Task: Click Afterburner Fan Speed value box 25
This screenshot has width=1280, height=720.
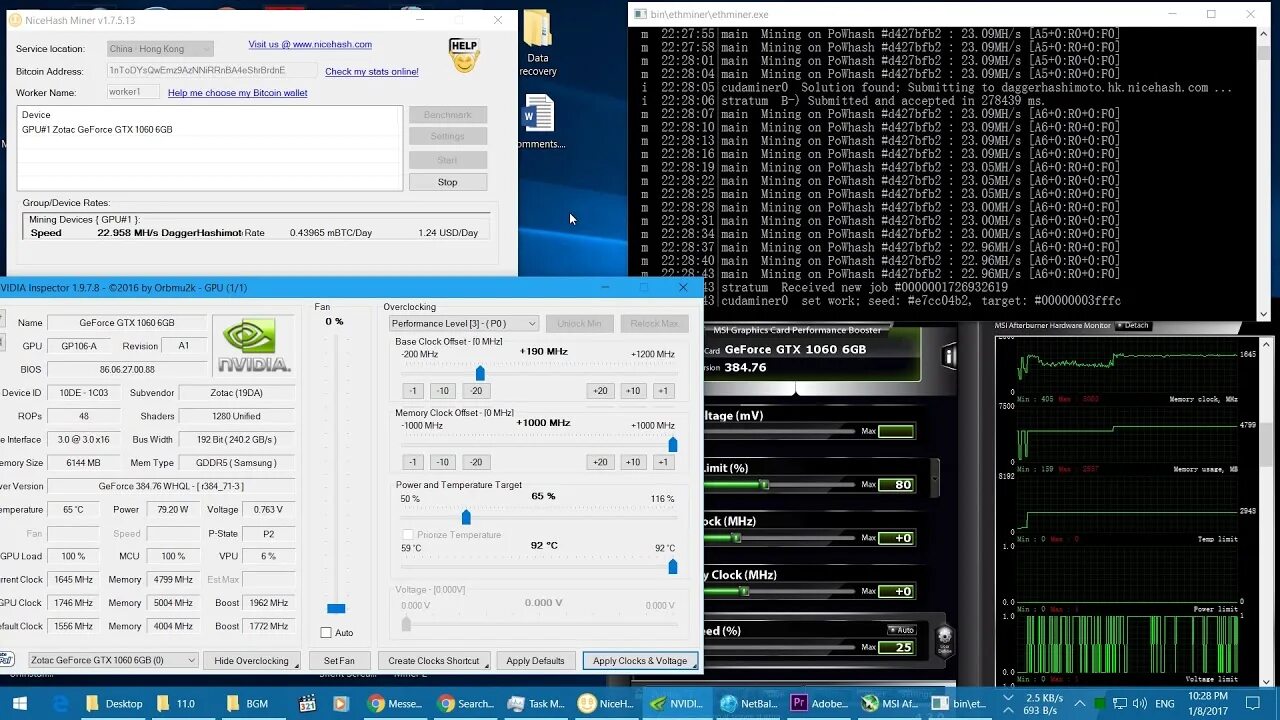Action: (895, 647)
